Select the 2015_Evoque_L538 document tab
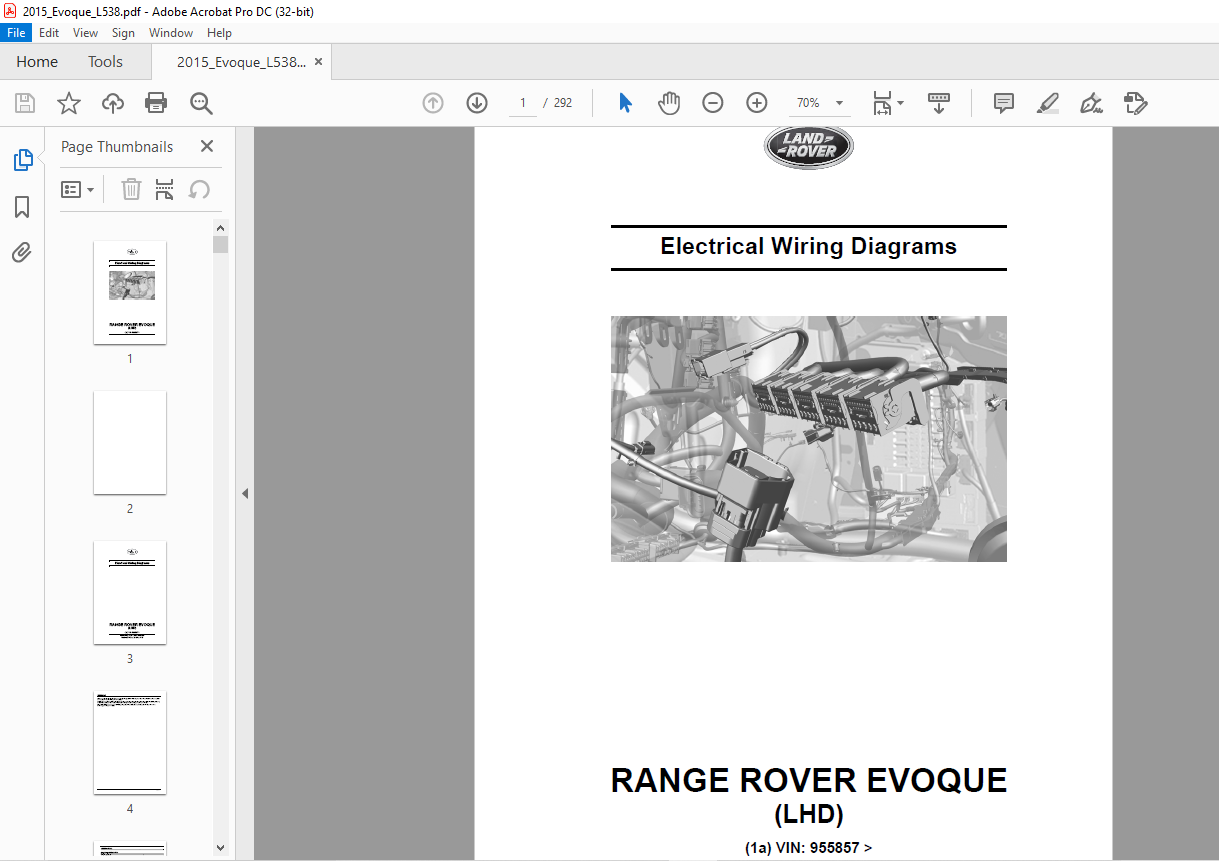Screen dimensions: 1219x861 coord(241,62)
